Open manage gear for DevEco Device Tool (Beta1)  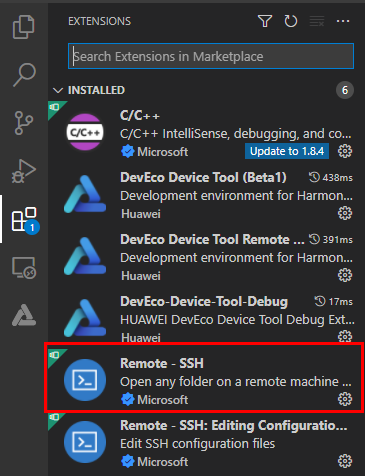coord(345,213)
